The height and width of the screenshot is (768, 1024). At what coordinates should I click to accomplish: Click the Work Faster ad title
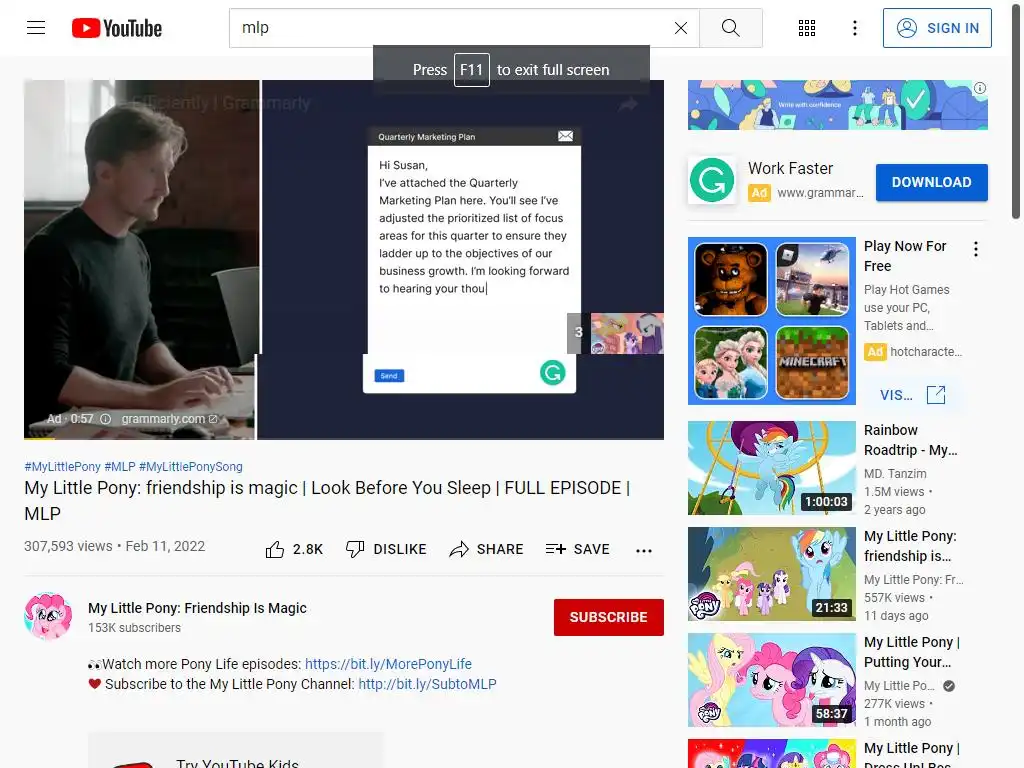(x=790, y=168)
